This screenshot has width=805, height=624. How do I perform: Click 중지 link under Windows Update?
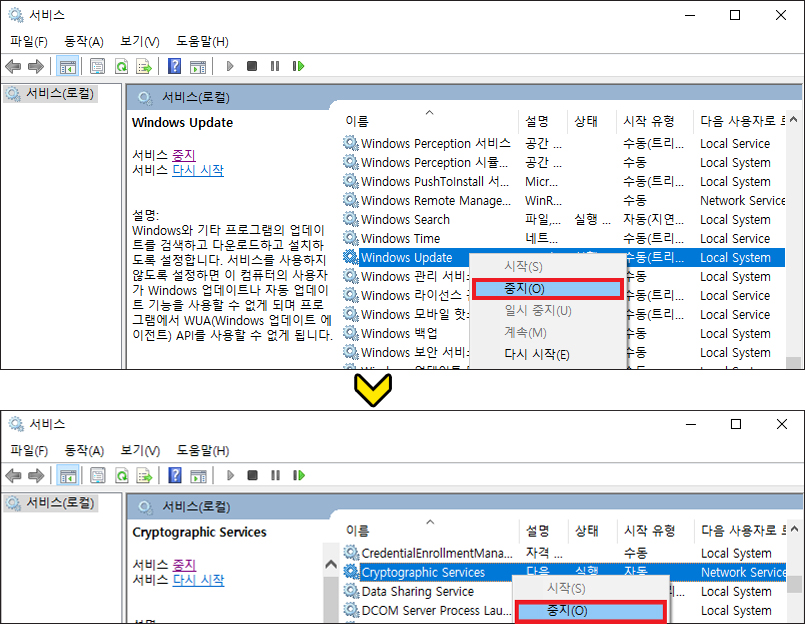(184, 155)
